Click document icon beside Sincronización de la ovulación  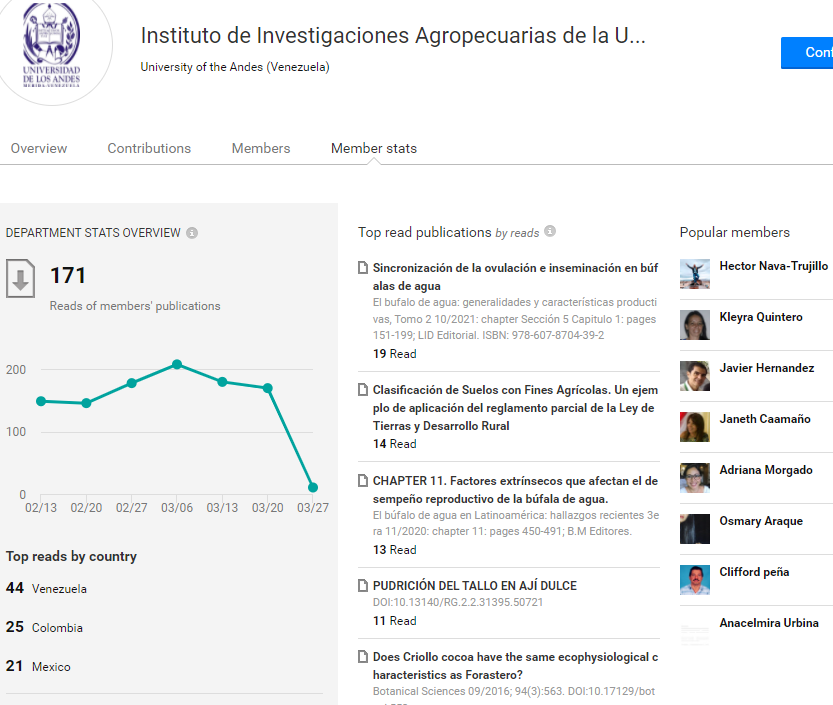[x=363, y=268]
